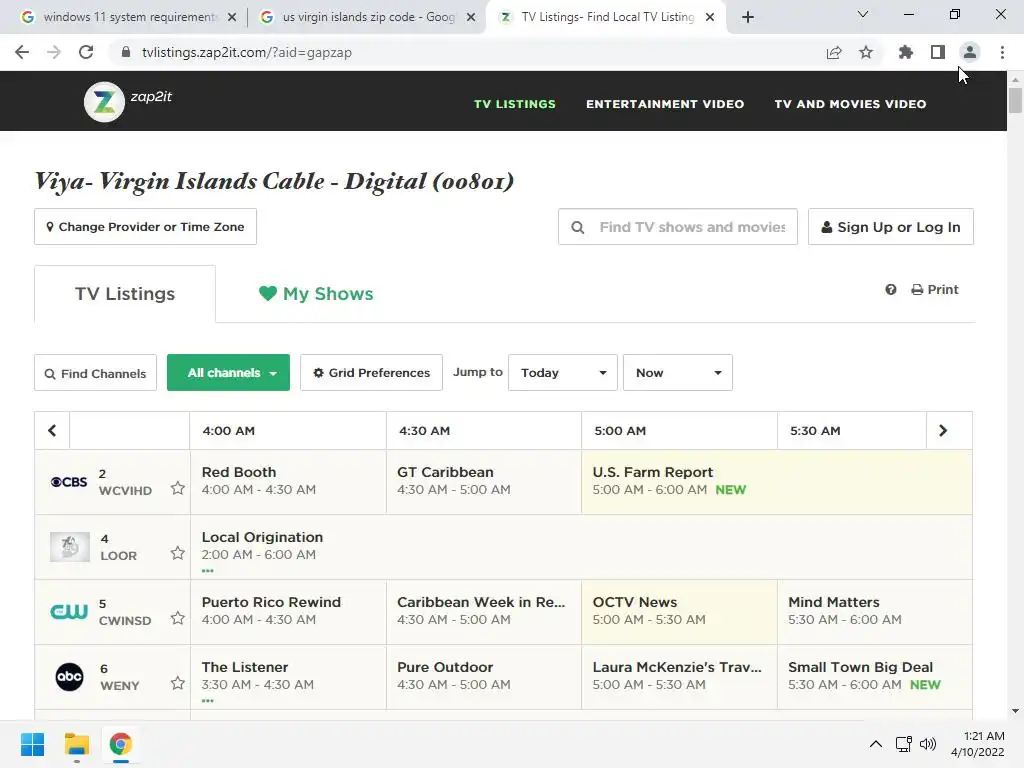The height and width of the screenshot is (768, 1024).
Task: Favorite channel 2 WCVIHD star
Action: pos(178,488)
